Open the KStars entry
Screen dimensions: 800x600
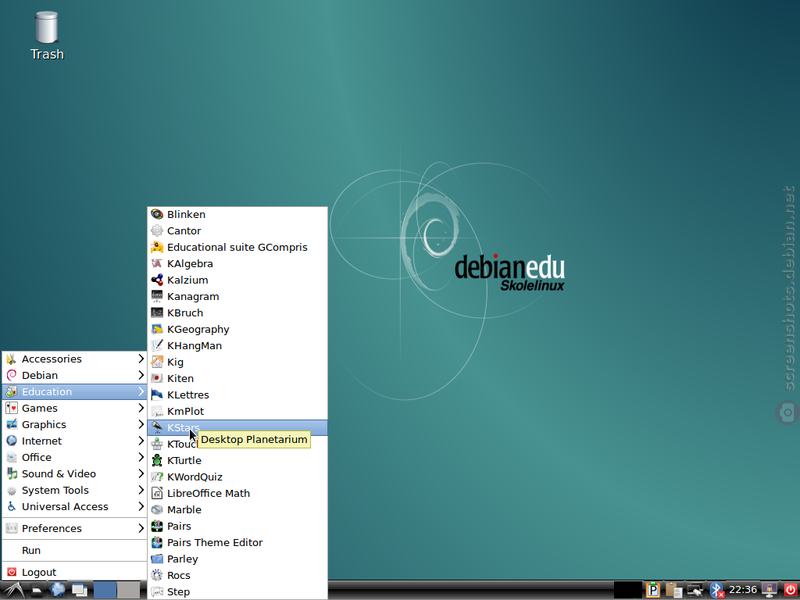[x=237, y=428]
